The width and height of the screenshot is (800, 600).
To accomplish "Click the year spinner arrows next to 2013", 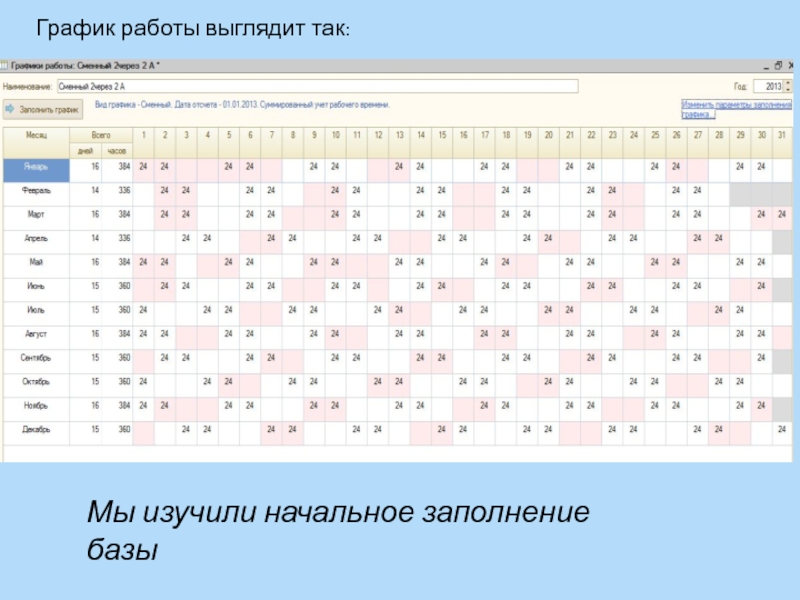I will (x=788, y=87).
